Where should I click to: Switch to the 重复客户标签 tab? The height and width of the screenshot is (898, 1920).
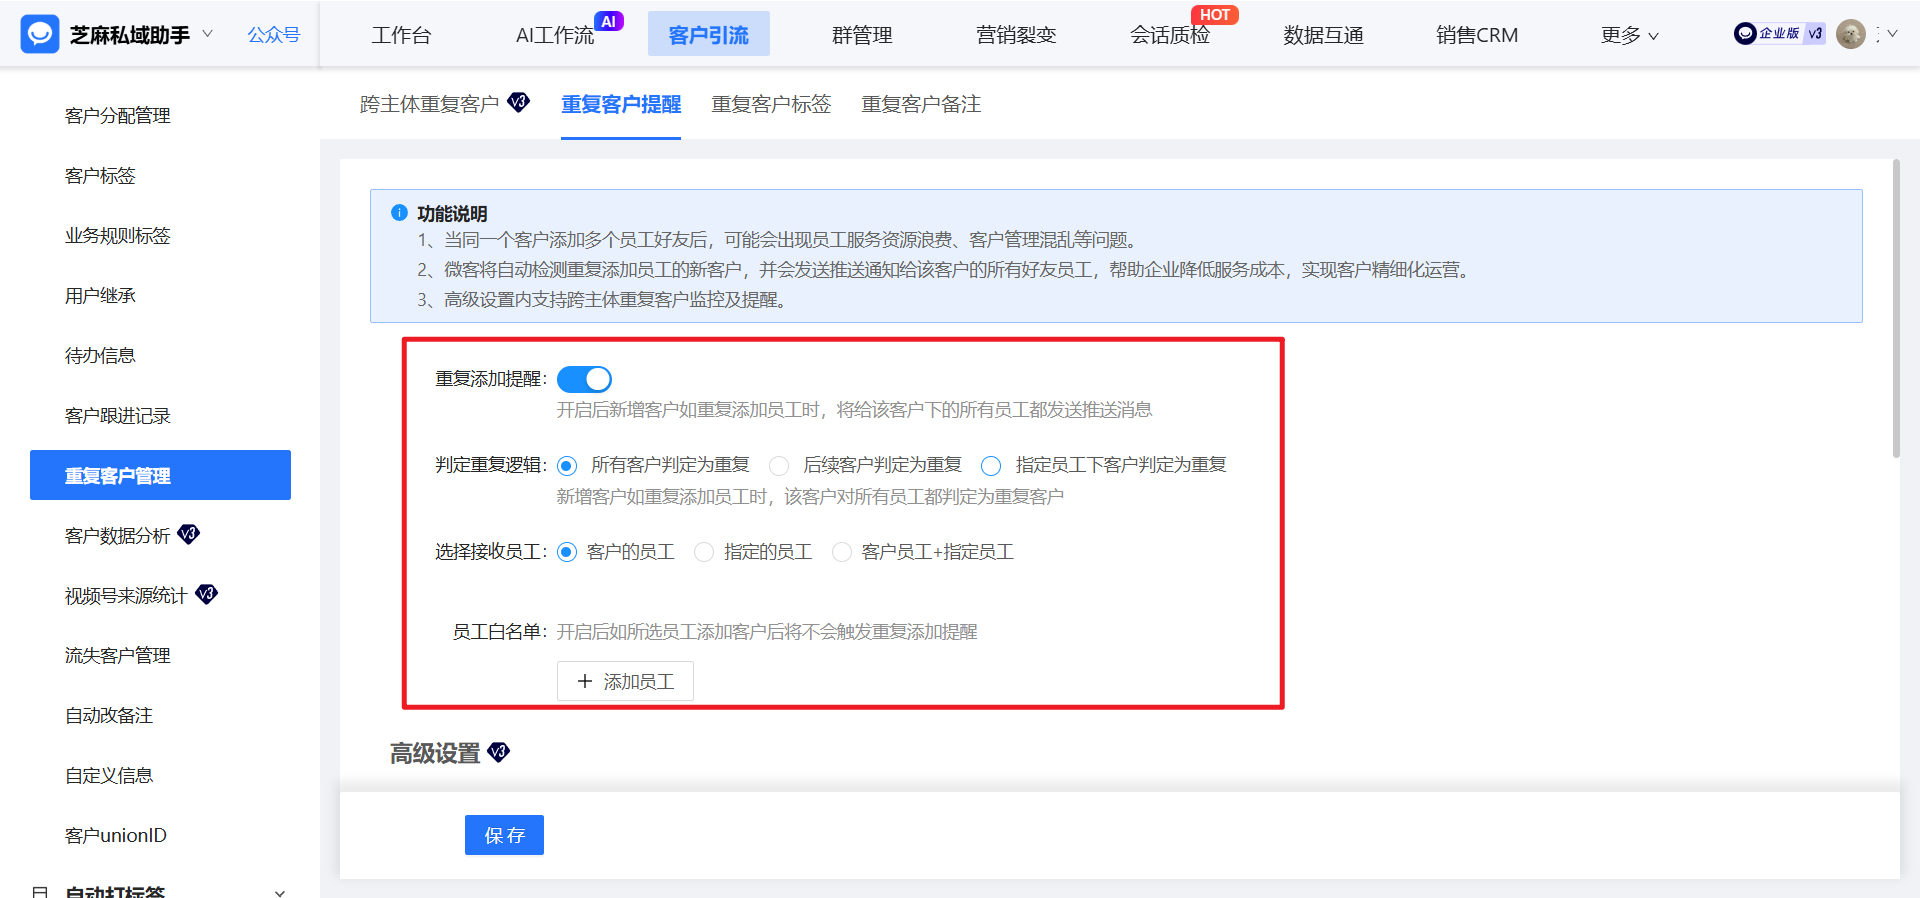pos(771,104)
